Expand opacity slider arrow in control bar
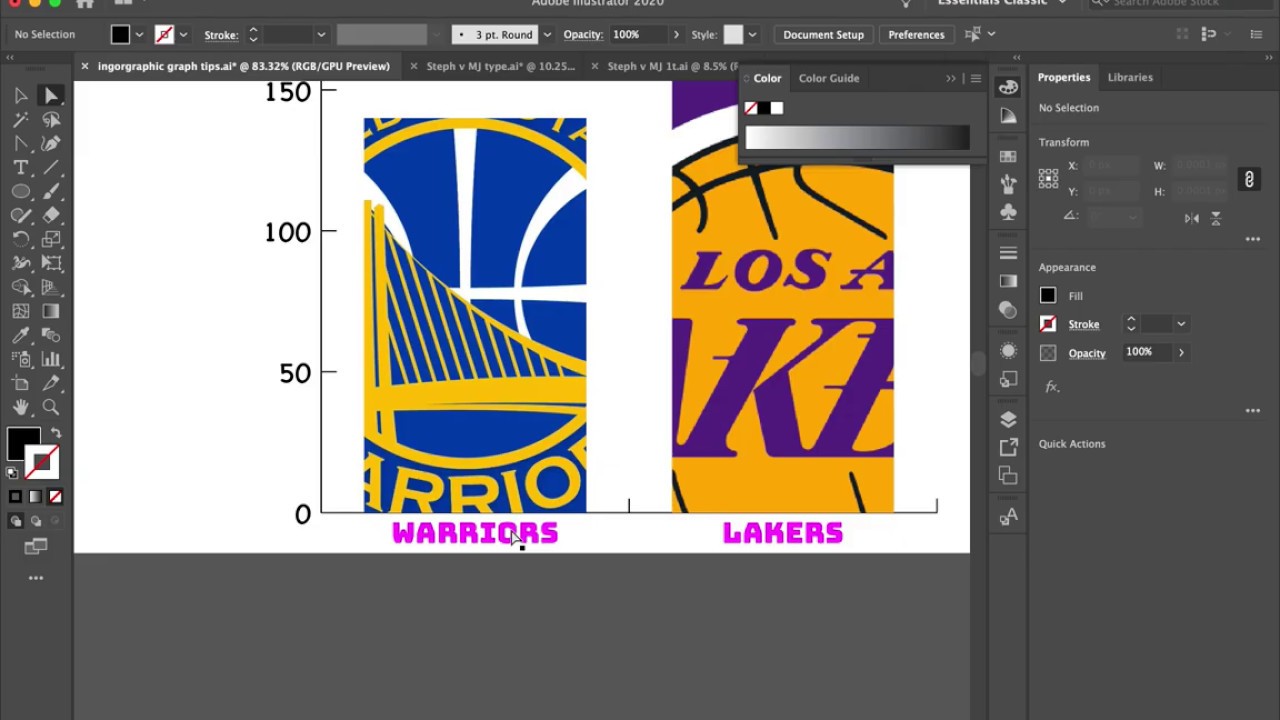 676,35
